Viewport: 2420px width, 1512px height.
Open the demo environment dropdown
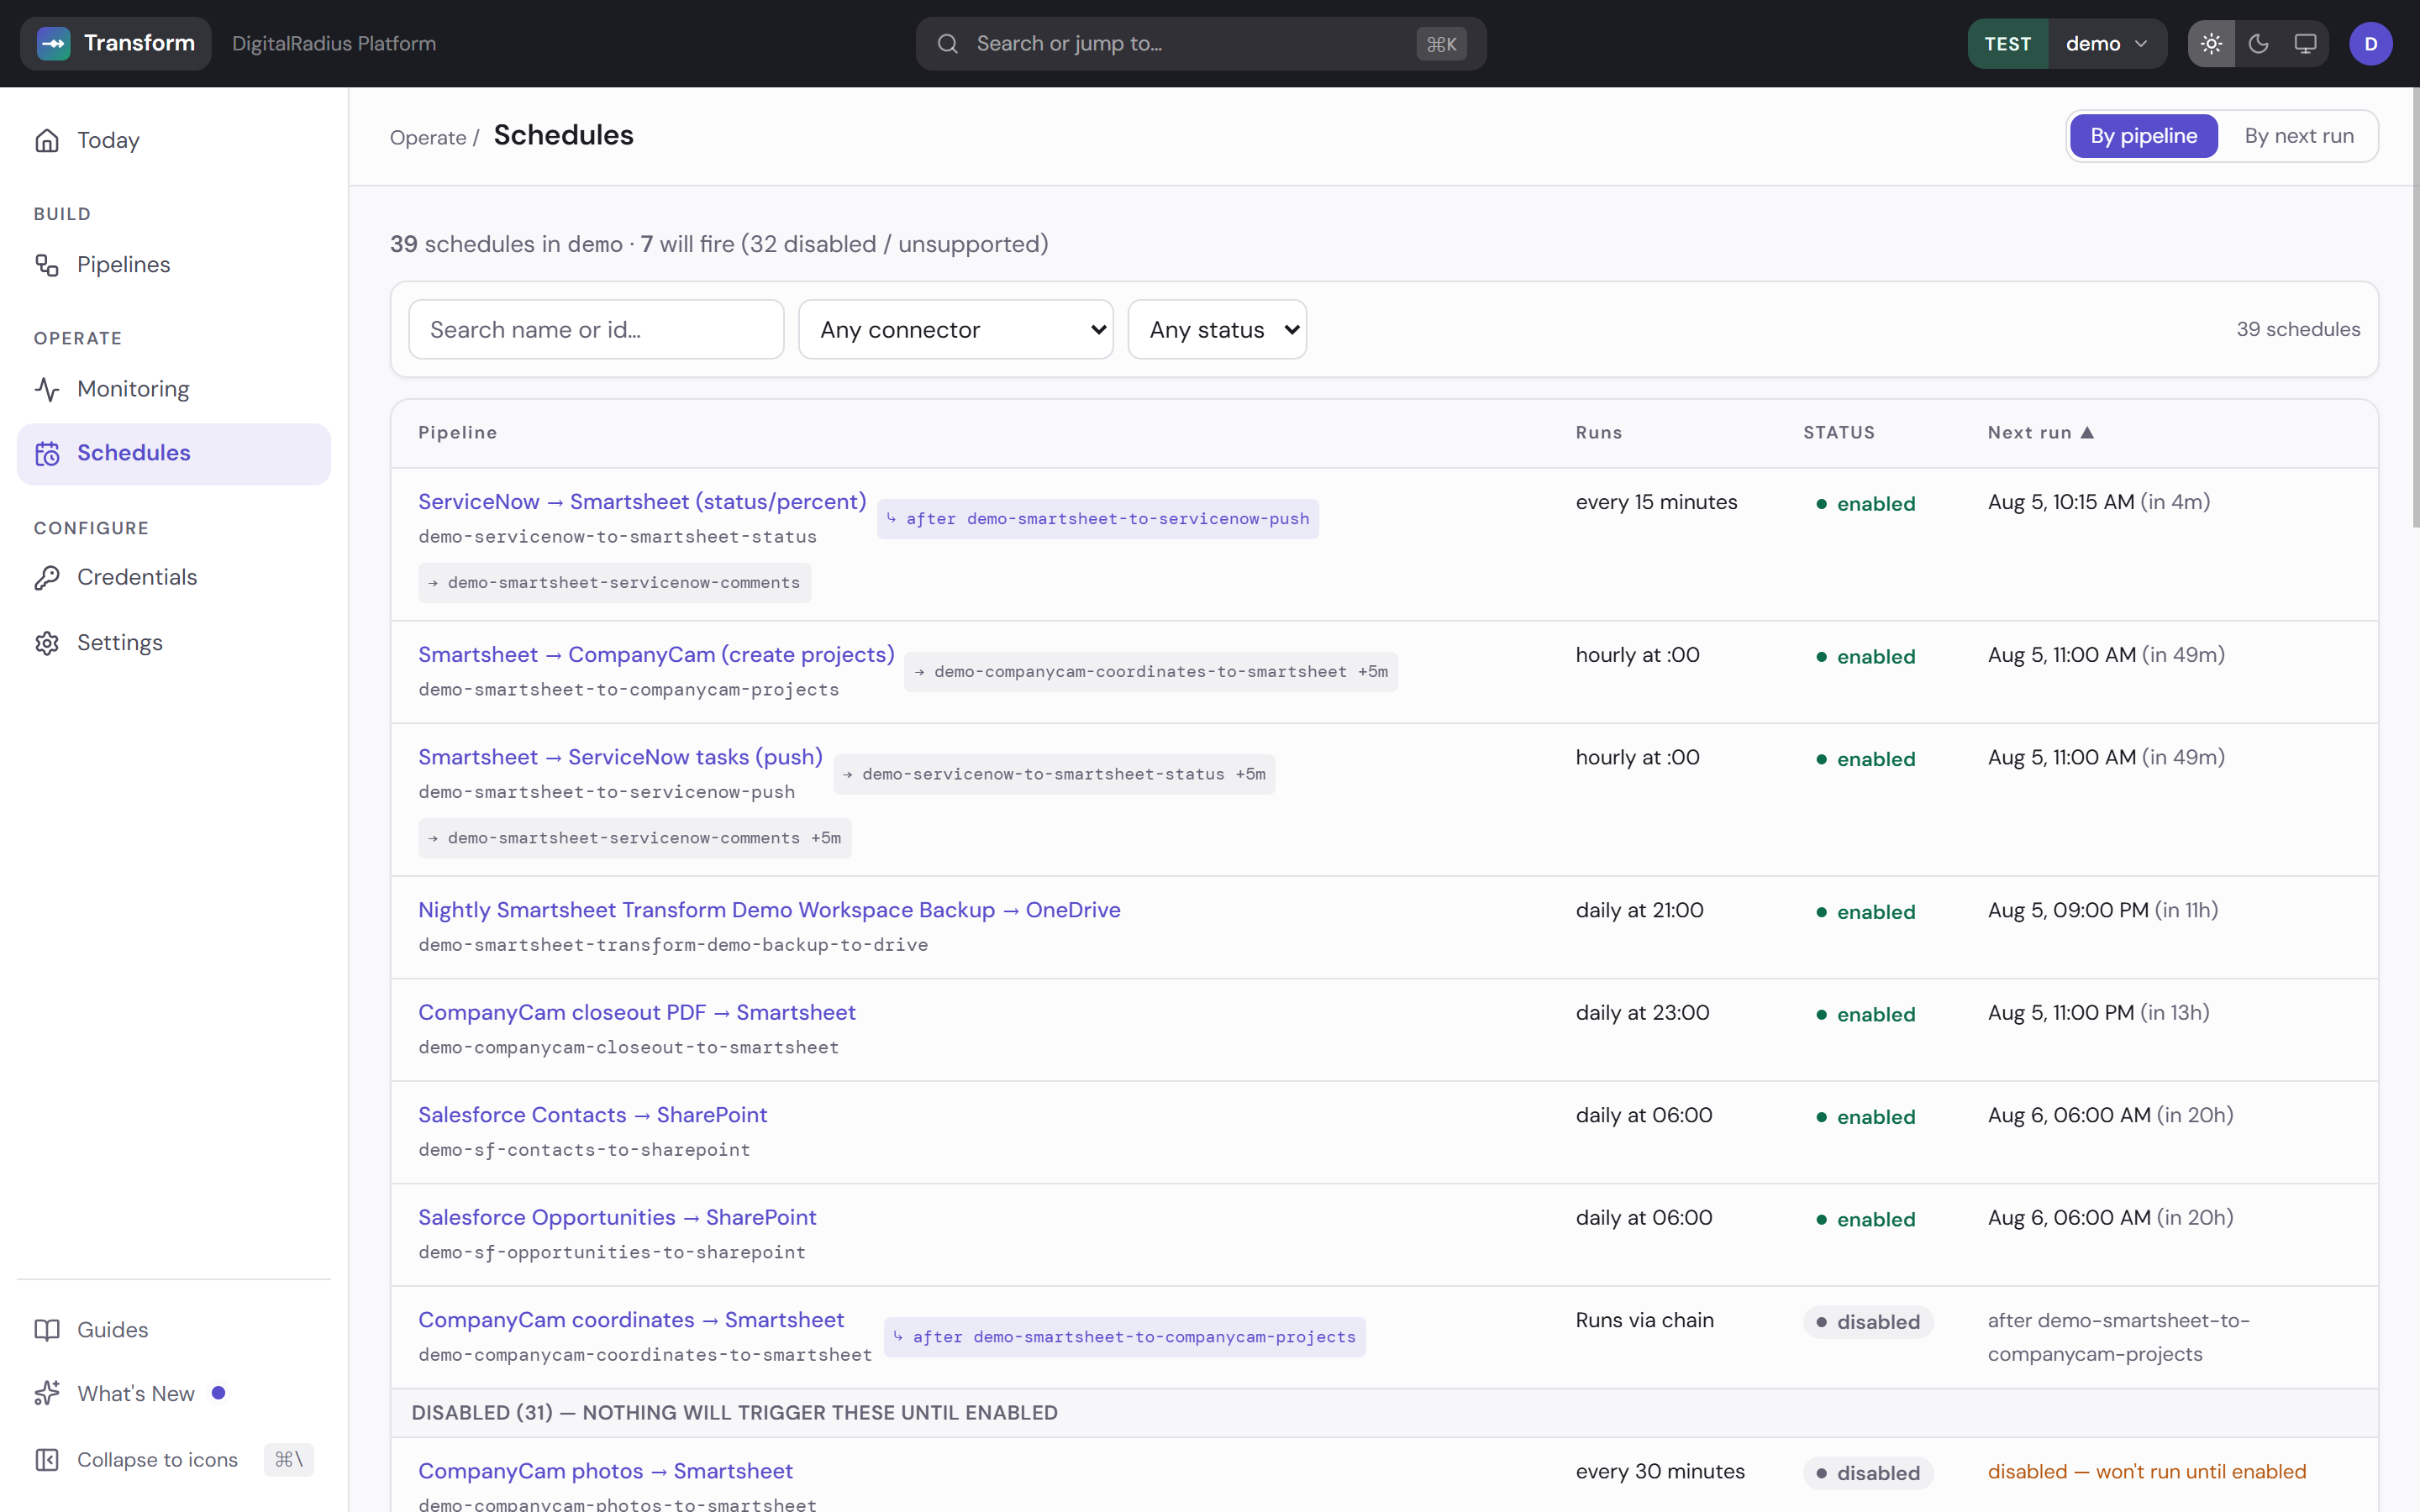[2107, 44]
